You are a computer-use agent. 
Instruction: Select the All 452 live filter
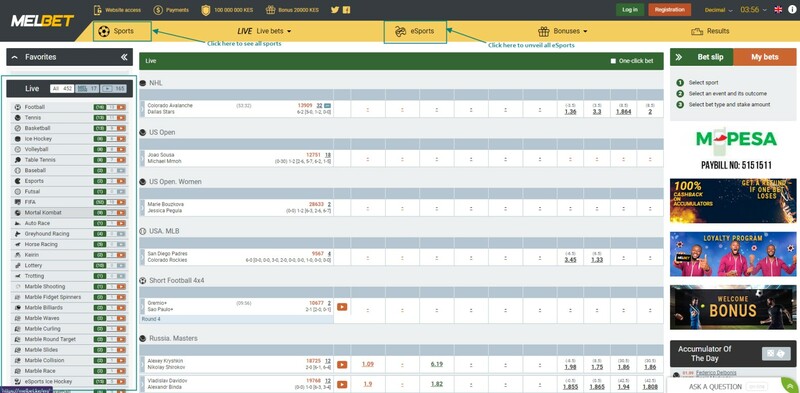(62, 89)
